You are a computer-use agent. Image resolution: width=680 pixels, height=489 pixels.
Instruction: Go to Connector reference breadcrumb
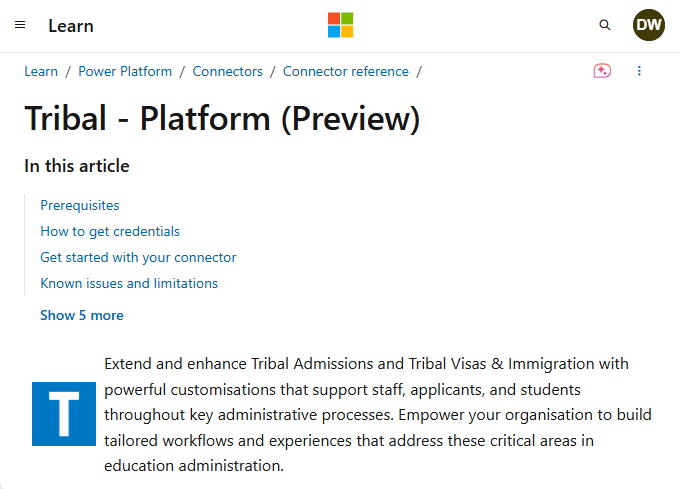[346, 71]
